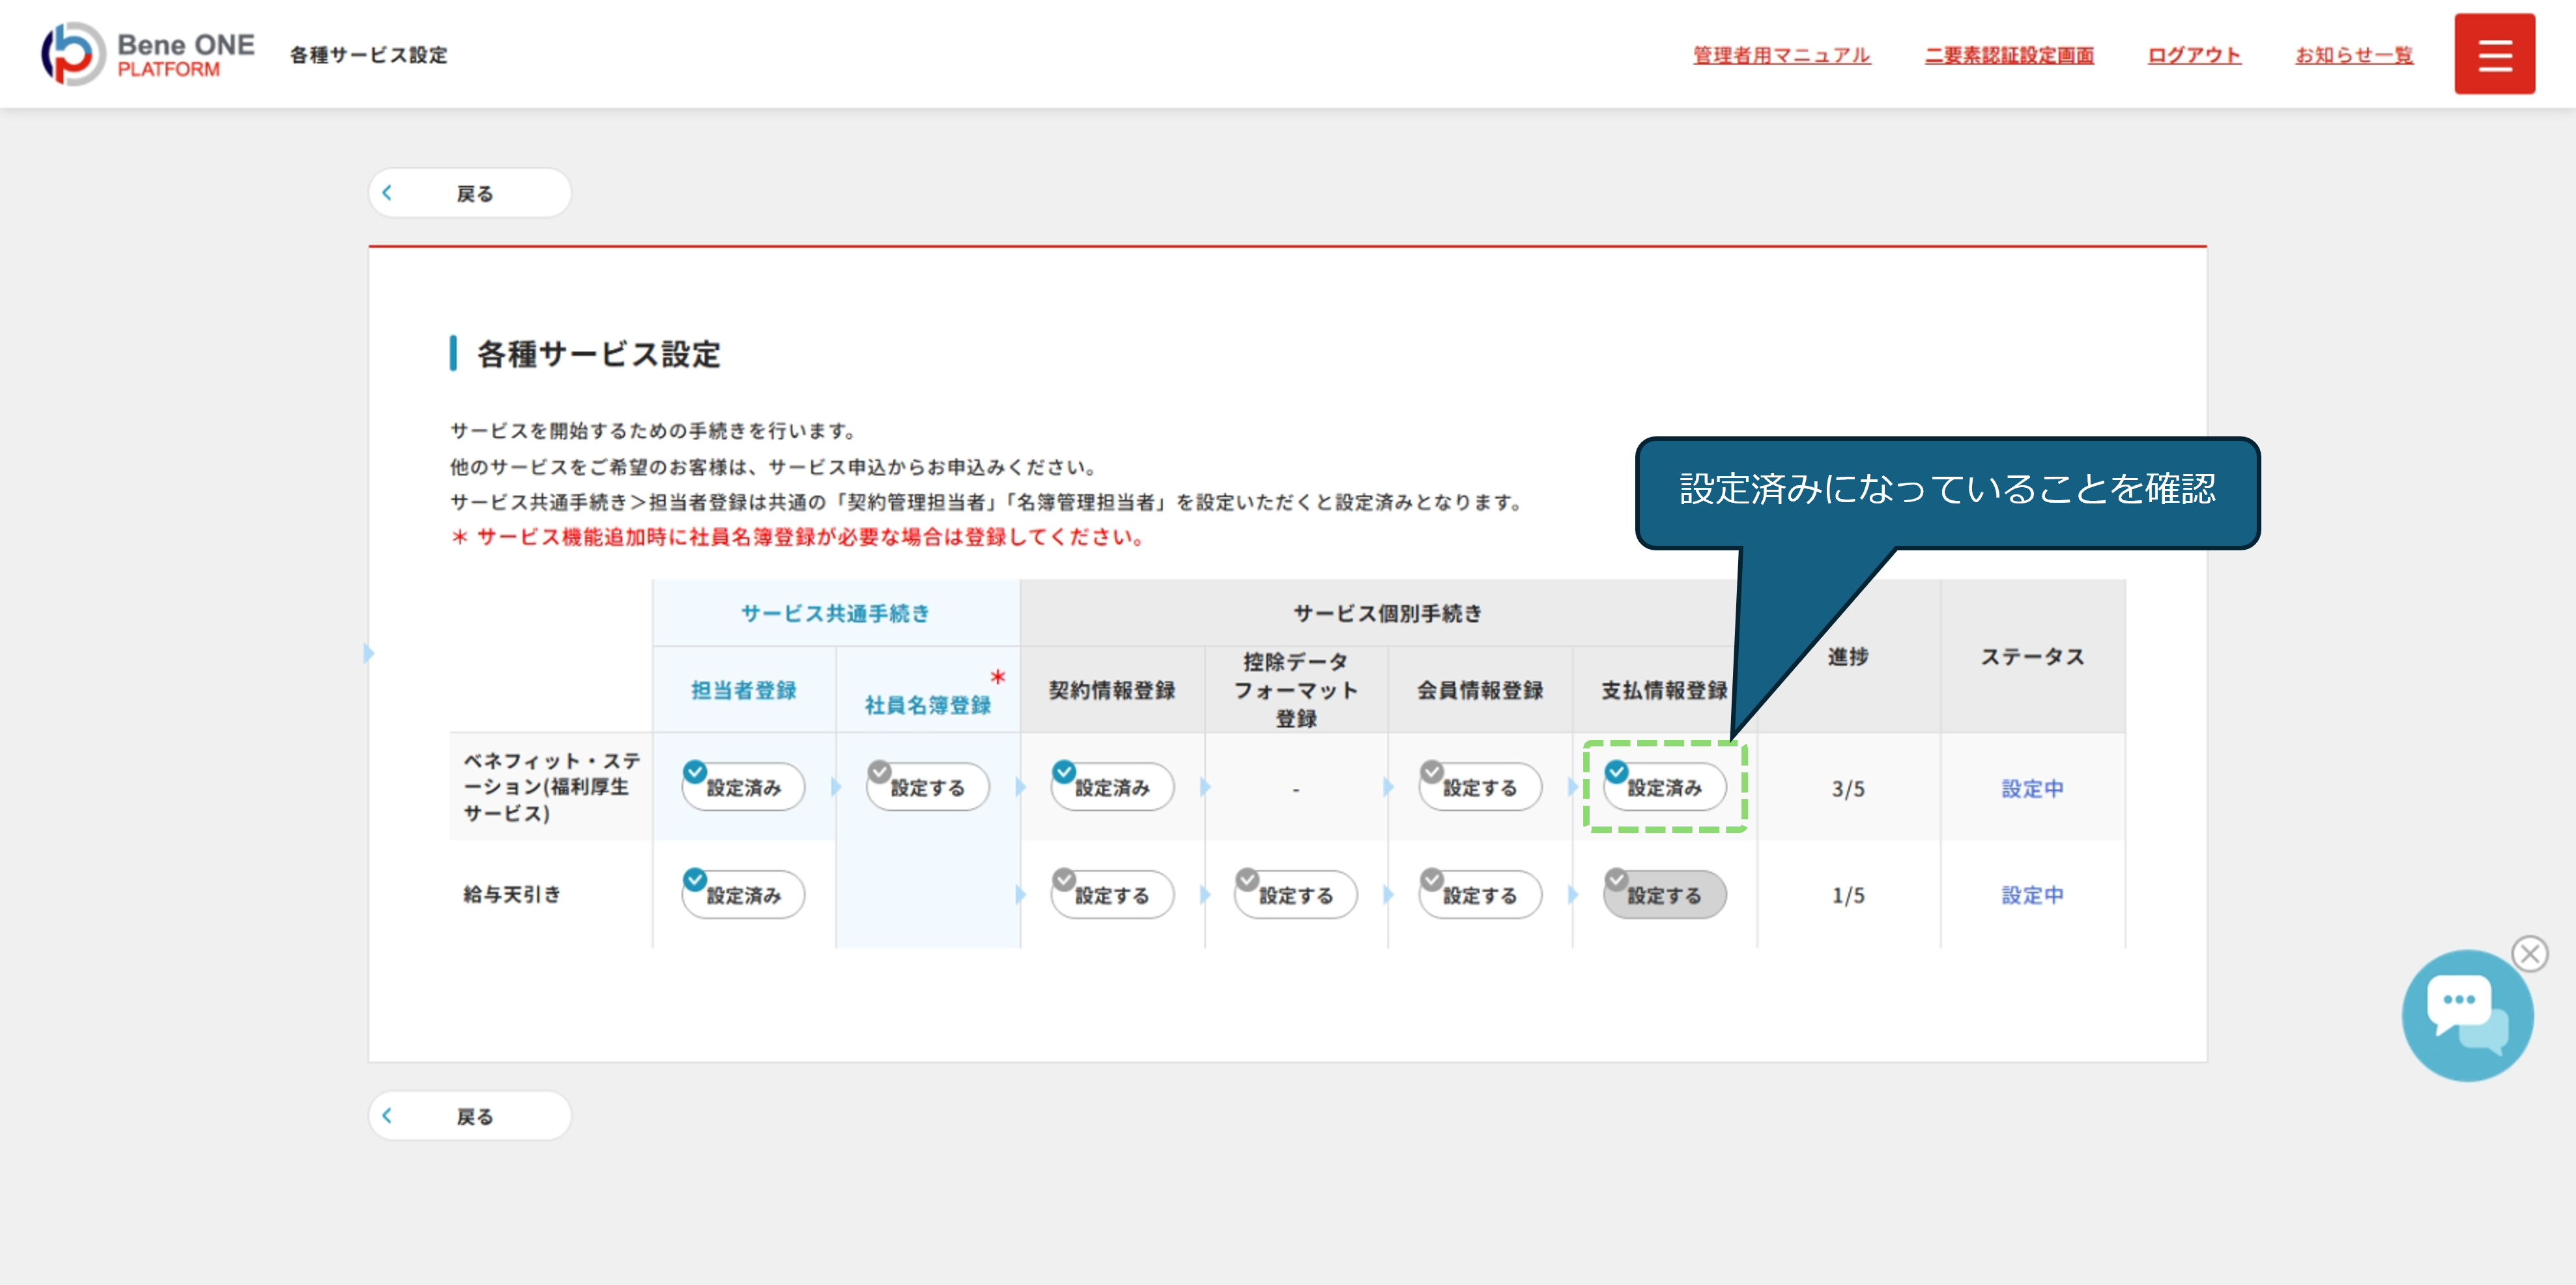2576x1285 pixels.
Task: Click 契約情報登録 設定済み for ベネフィット・ステーション
Action: (1112, 787)
